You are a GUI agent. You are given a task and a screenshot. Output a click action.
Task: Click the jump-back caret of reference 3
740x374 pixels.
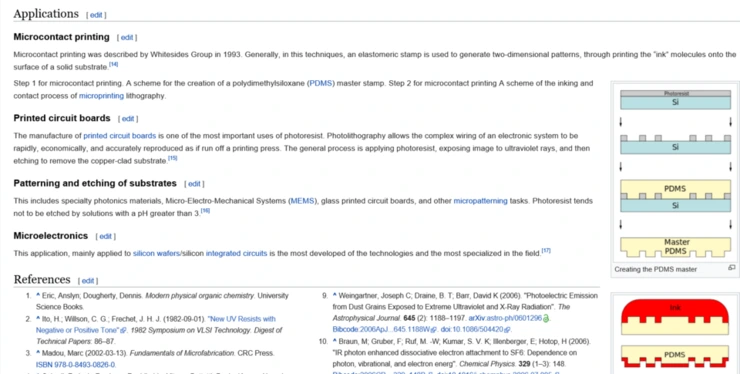tap(38, 352)
